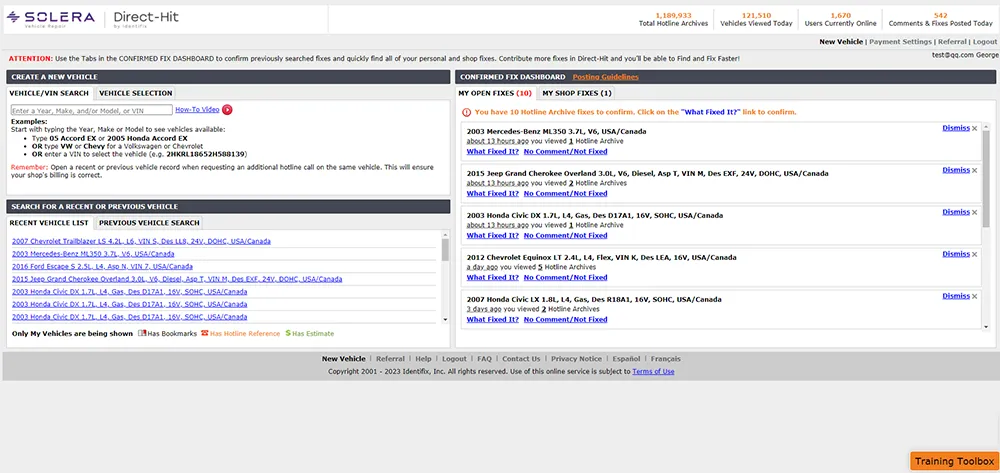The image size is (1000, 473).
Task: Open the How-To Video link
Action: click(x=197, y=110)
